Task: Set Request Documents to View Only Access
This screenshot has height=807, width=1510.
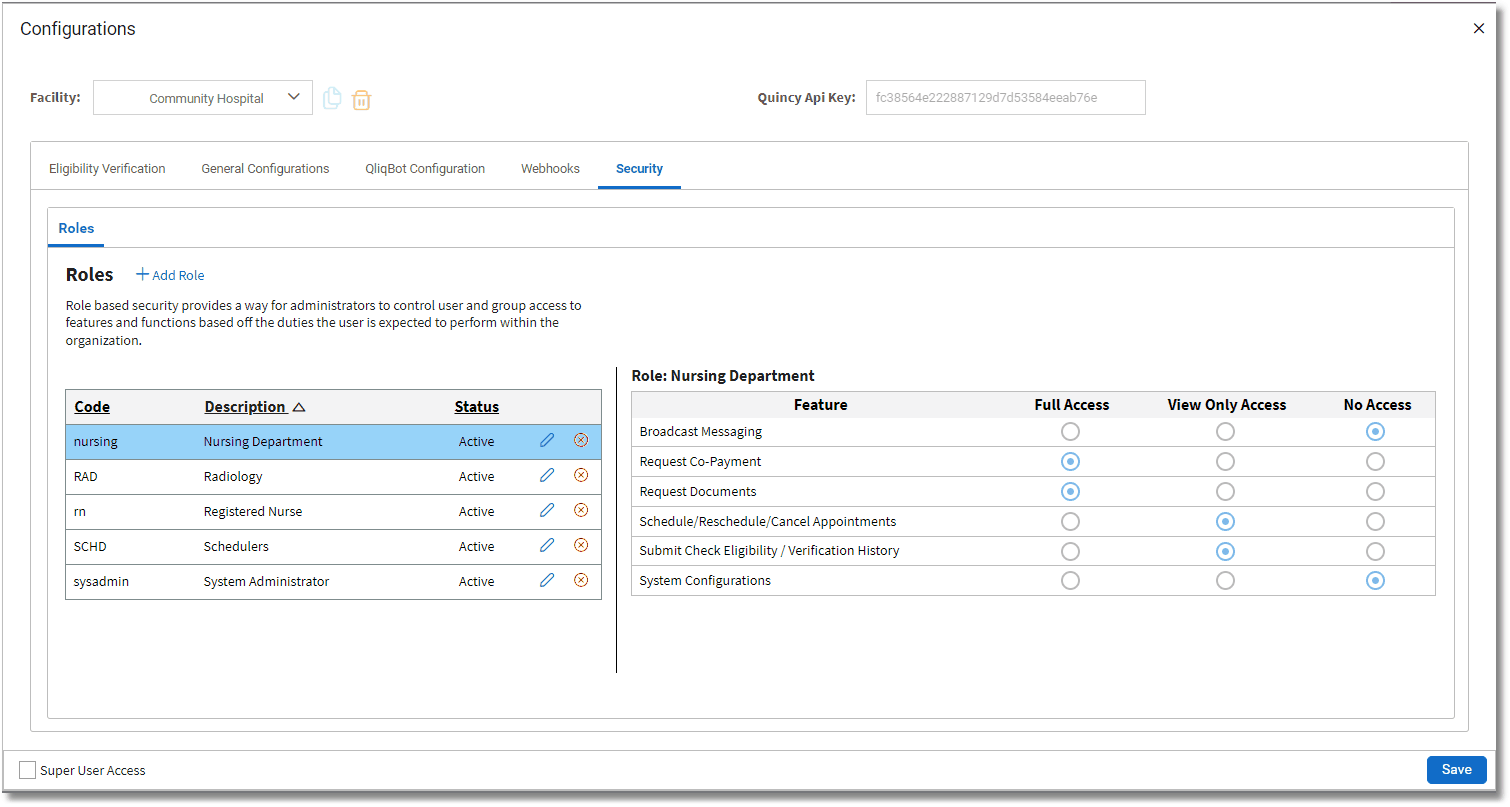Action: 1225,492
